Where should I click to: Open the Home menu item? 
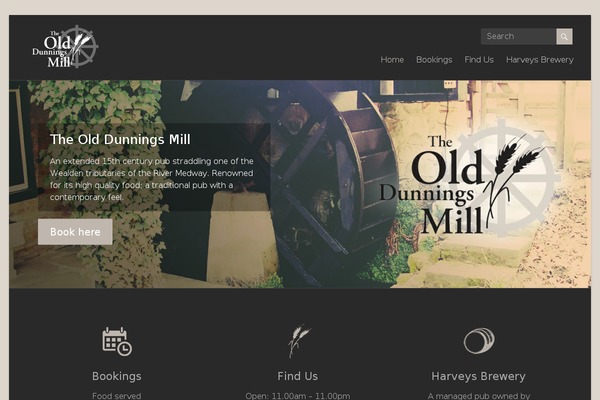(392, 60)
